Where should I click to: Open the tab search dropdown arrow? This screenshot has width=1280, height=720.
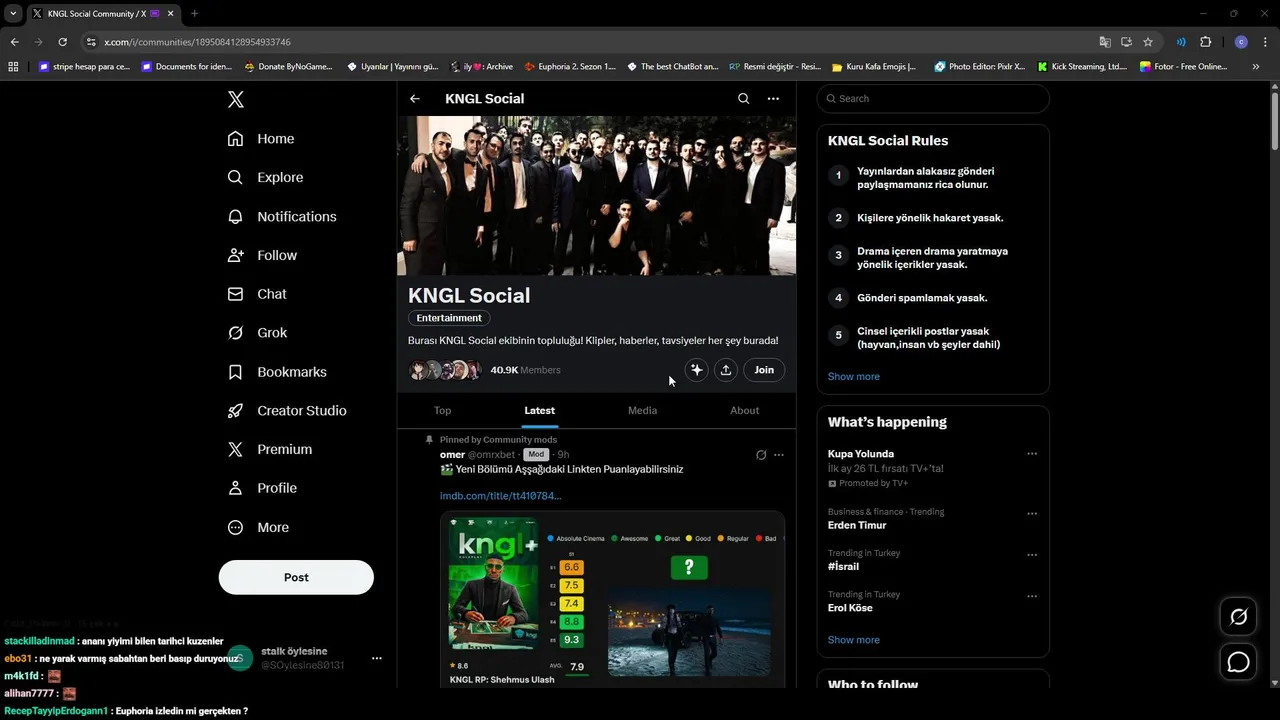pos(13,14)
